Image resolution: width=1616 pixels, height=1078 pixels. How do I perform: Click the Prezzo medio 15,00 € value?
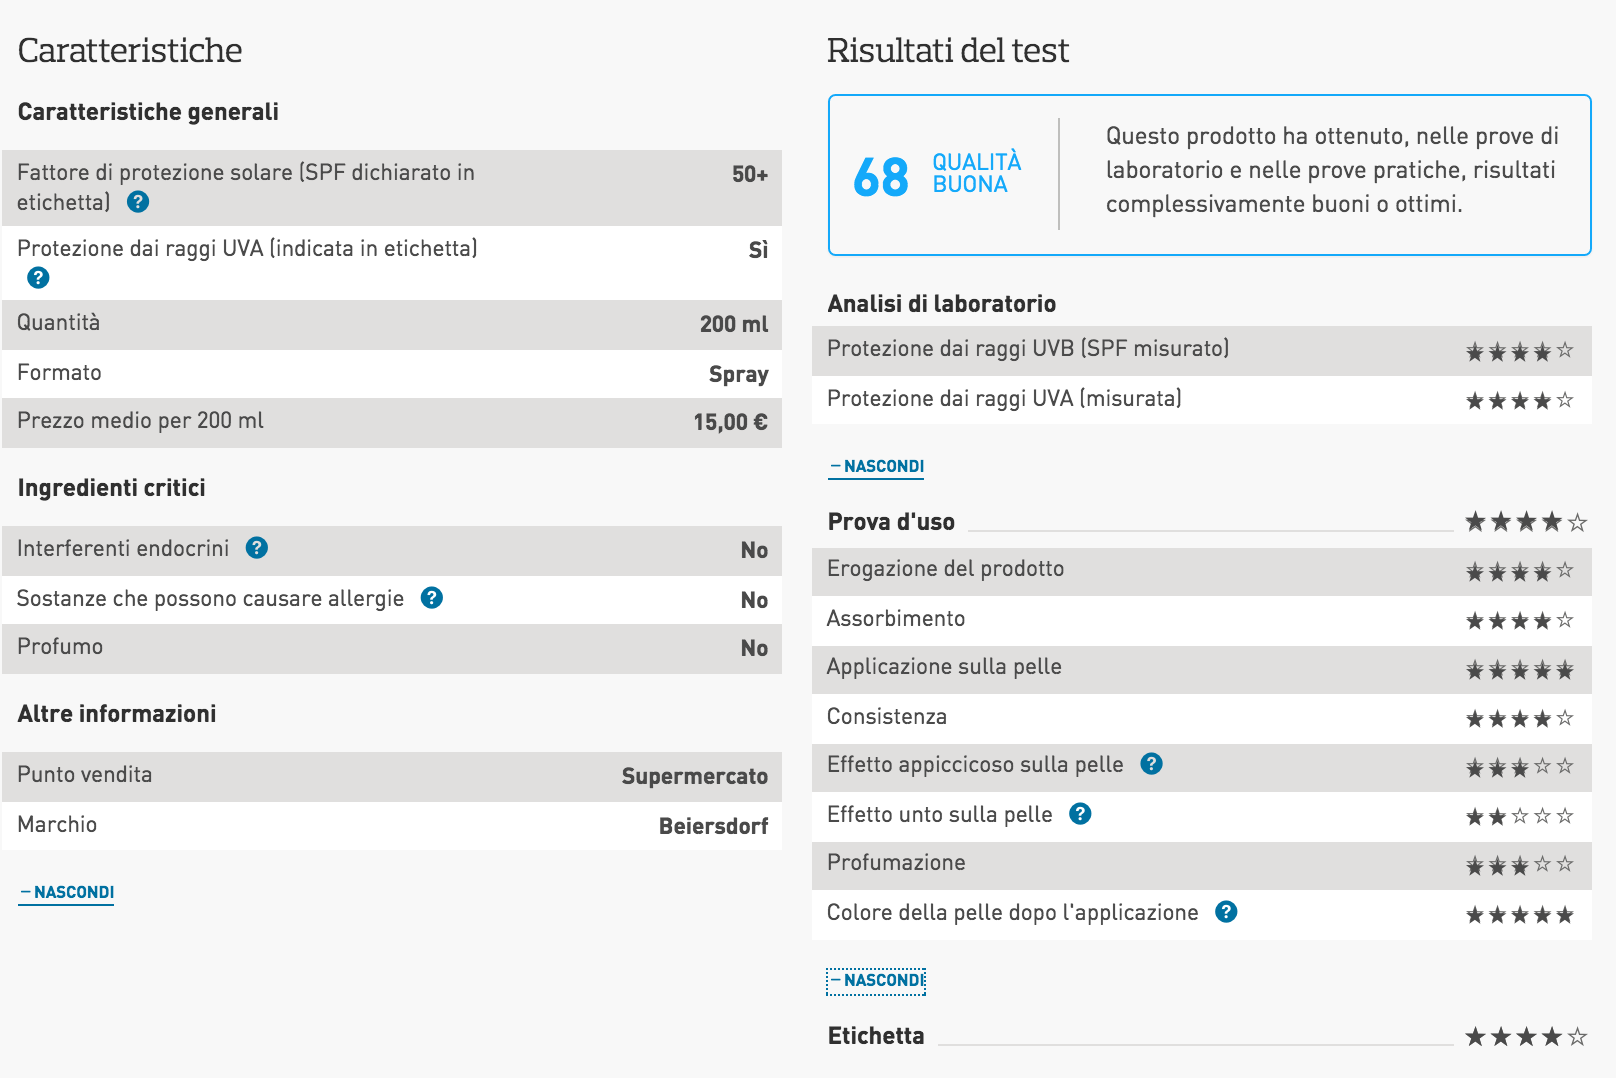(x=730, y=422)
